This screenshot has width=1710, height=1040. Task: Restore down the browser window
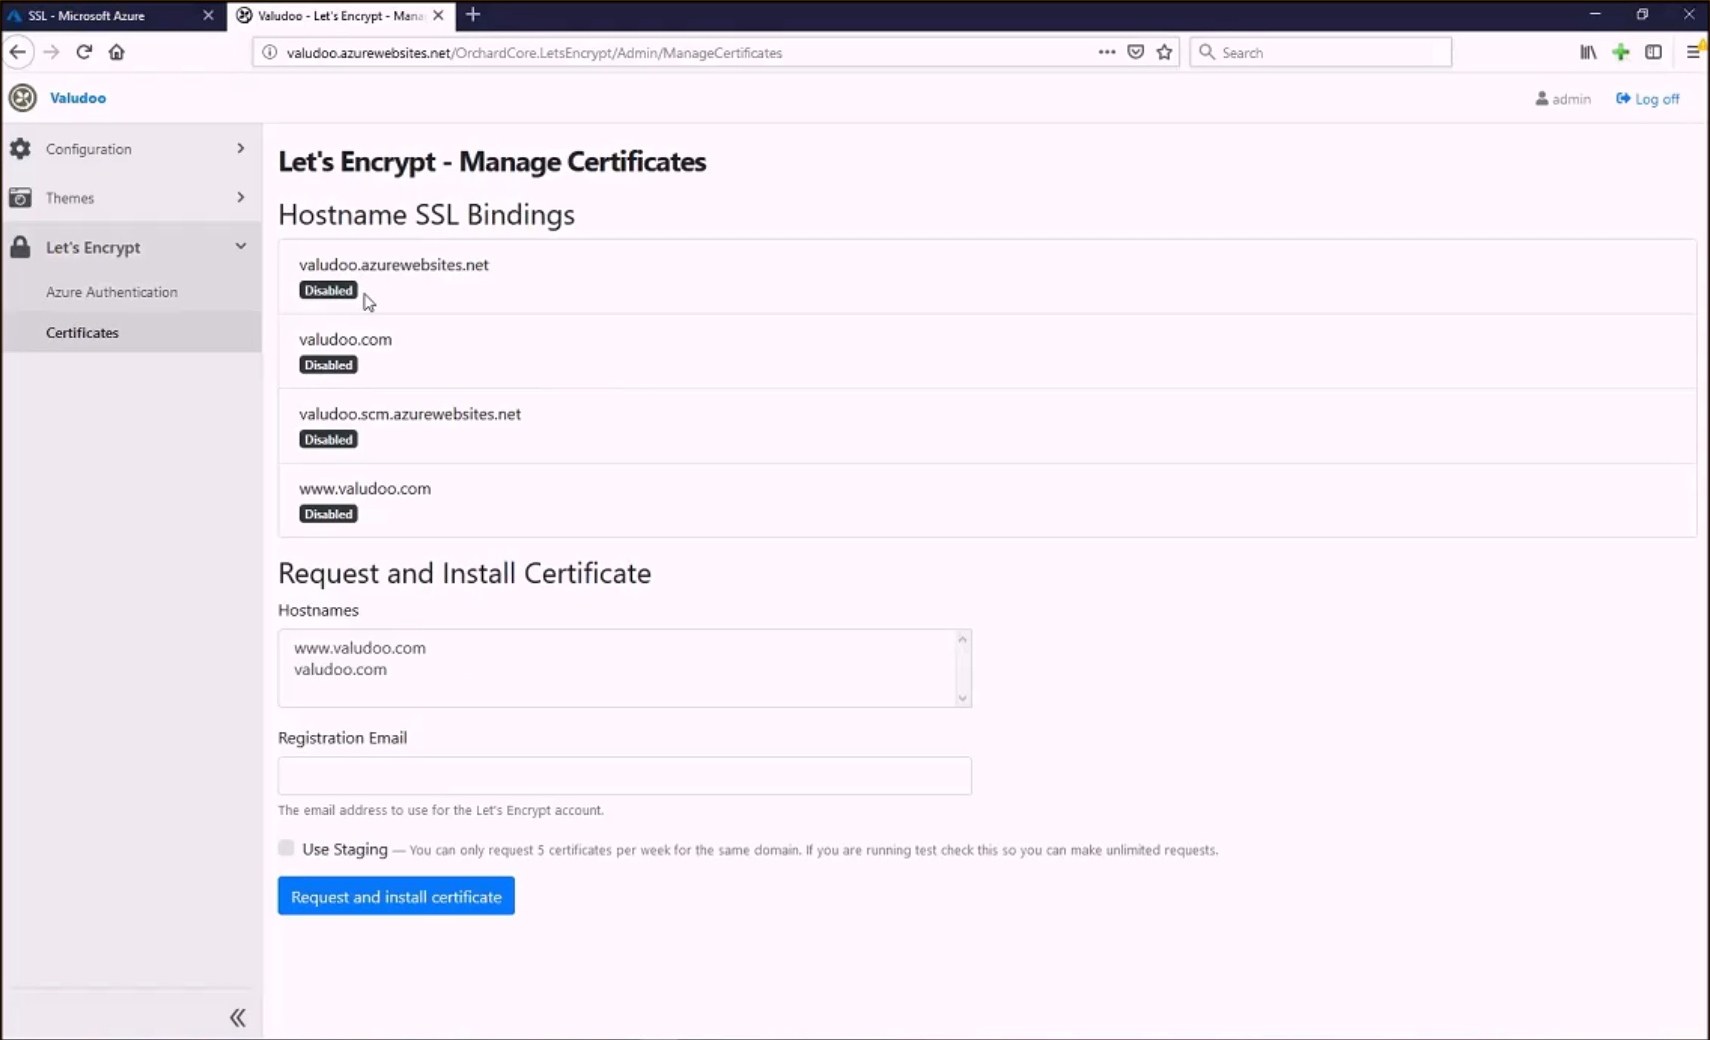(x=1642, y=14)
